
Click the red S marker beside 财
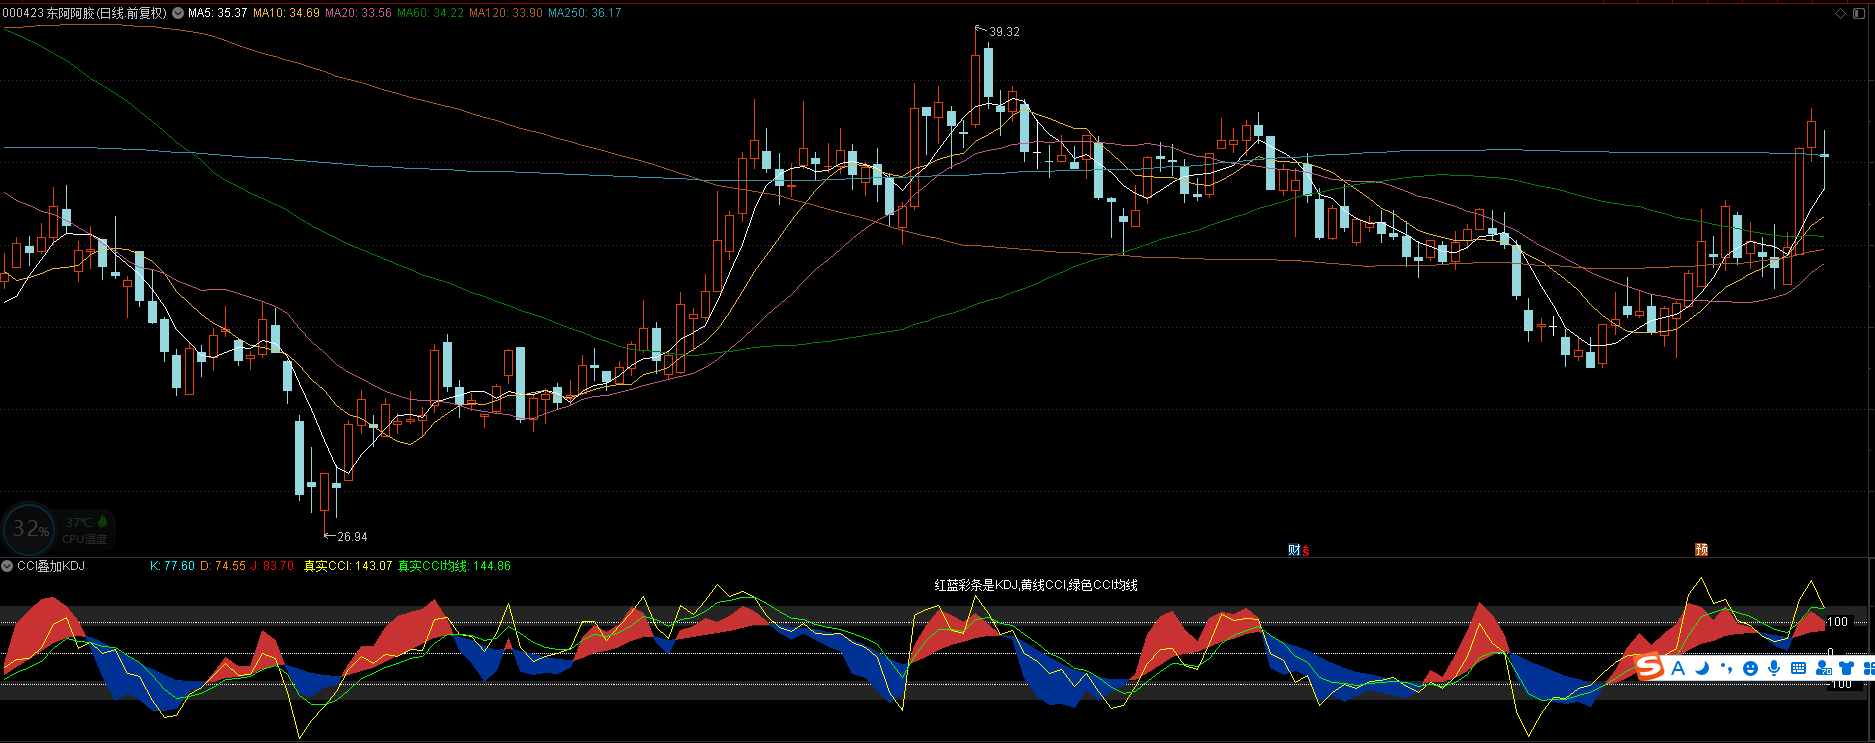pyautogui.click(x=1306, y=550)
